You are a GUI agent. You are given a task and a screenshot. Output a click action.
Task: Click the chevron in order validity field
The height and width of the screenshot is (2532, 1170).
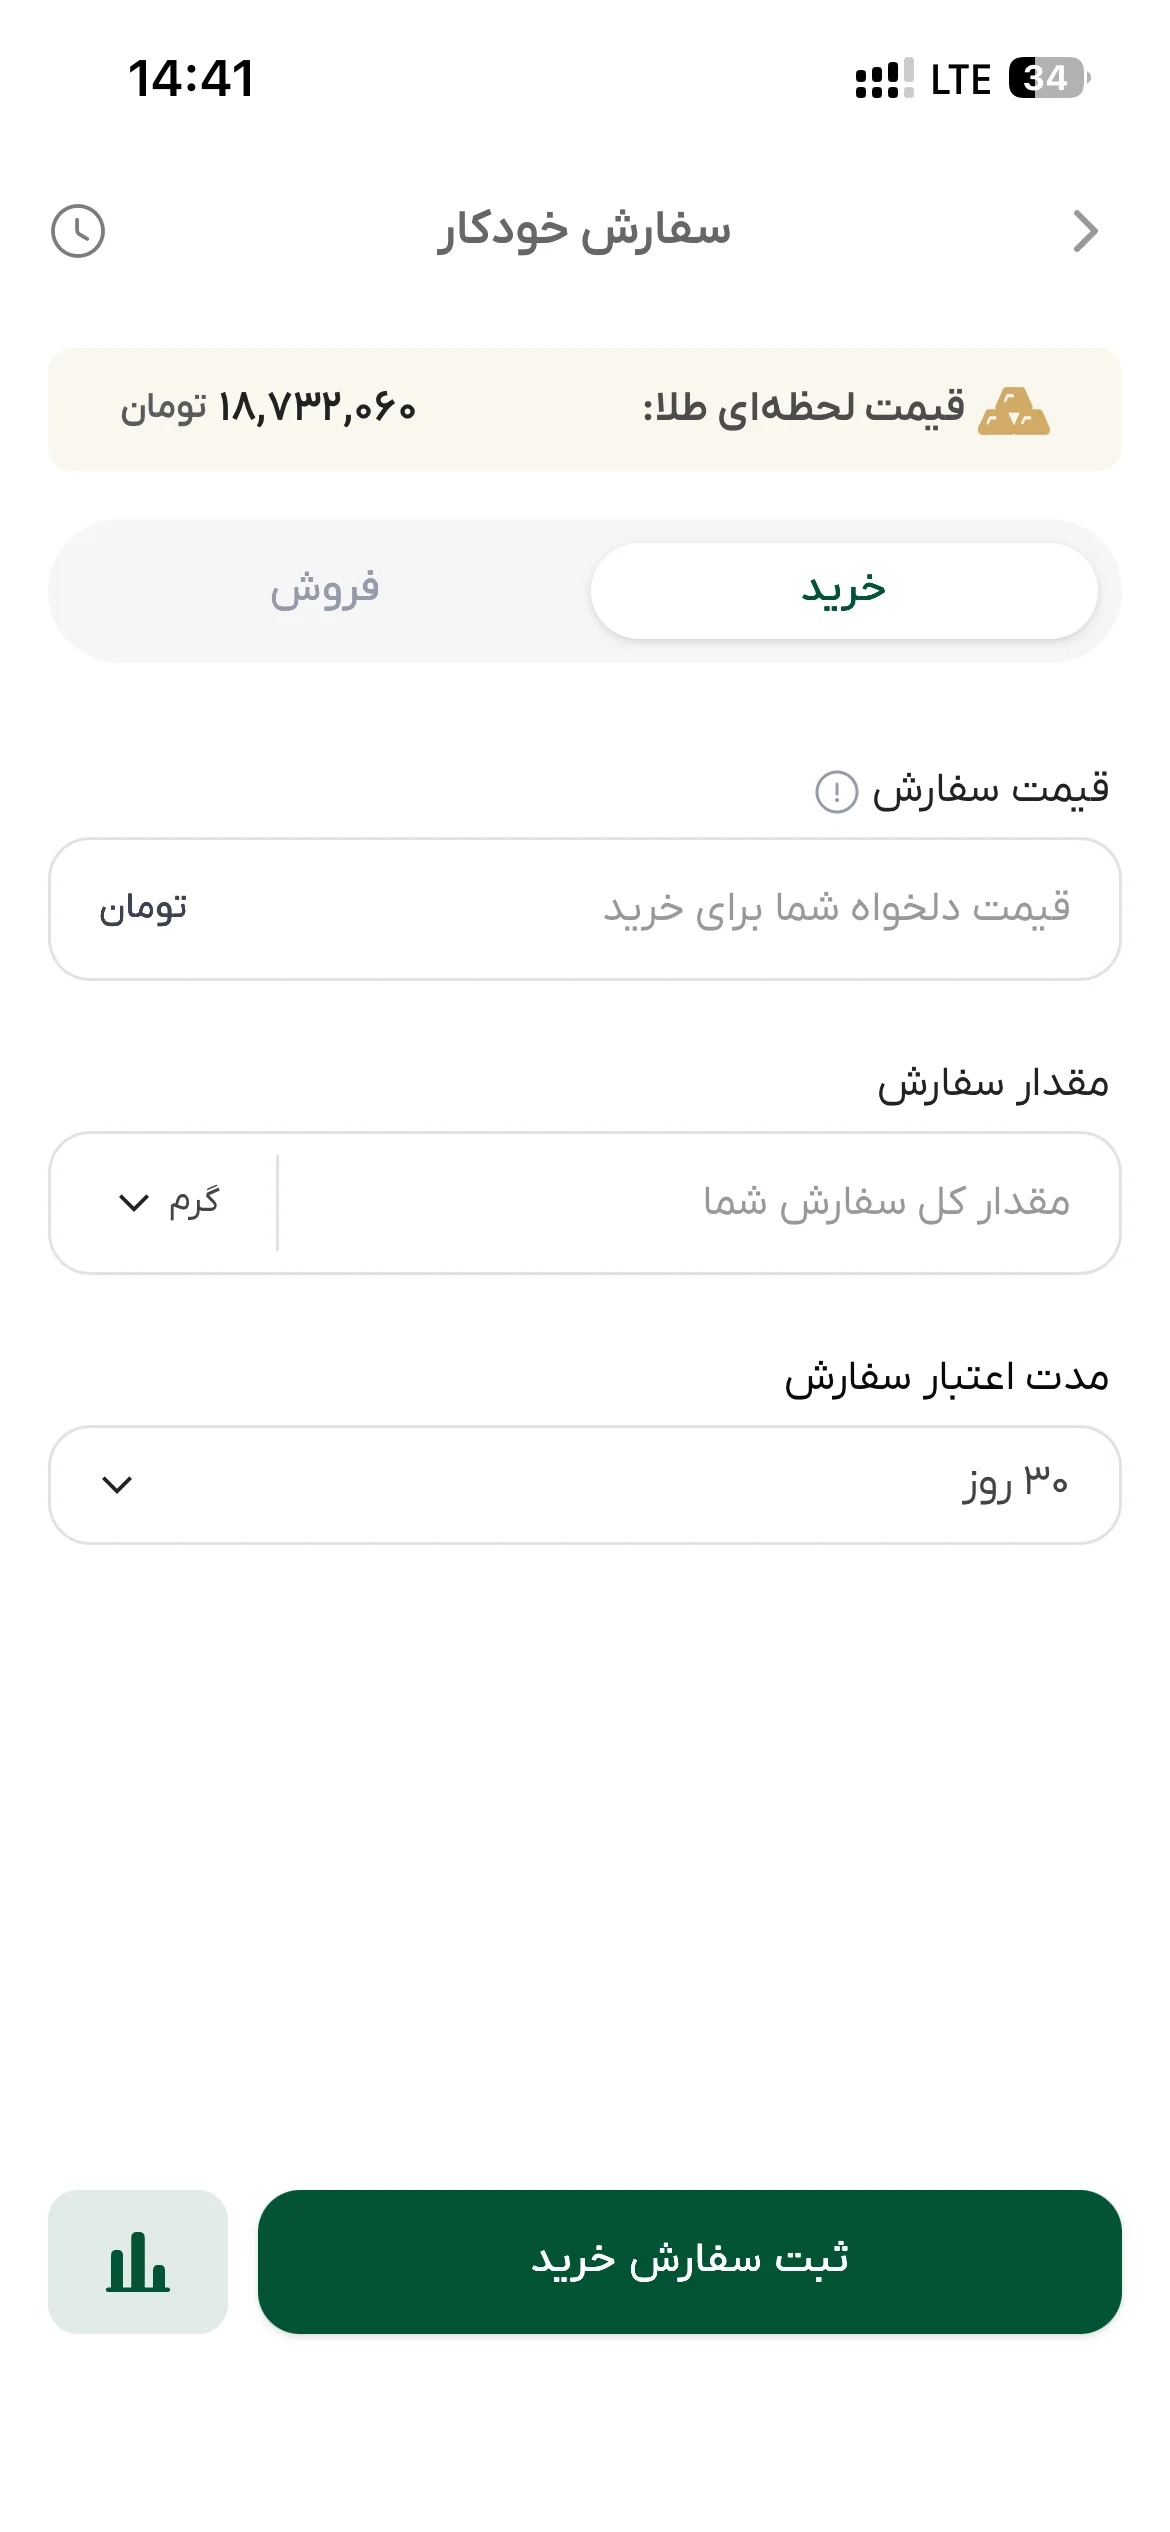pyautogui.click(x=117, y=1485)
